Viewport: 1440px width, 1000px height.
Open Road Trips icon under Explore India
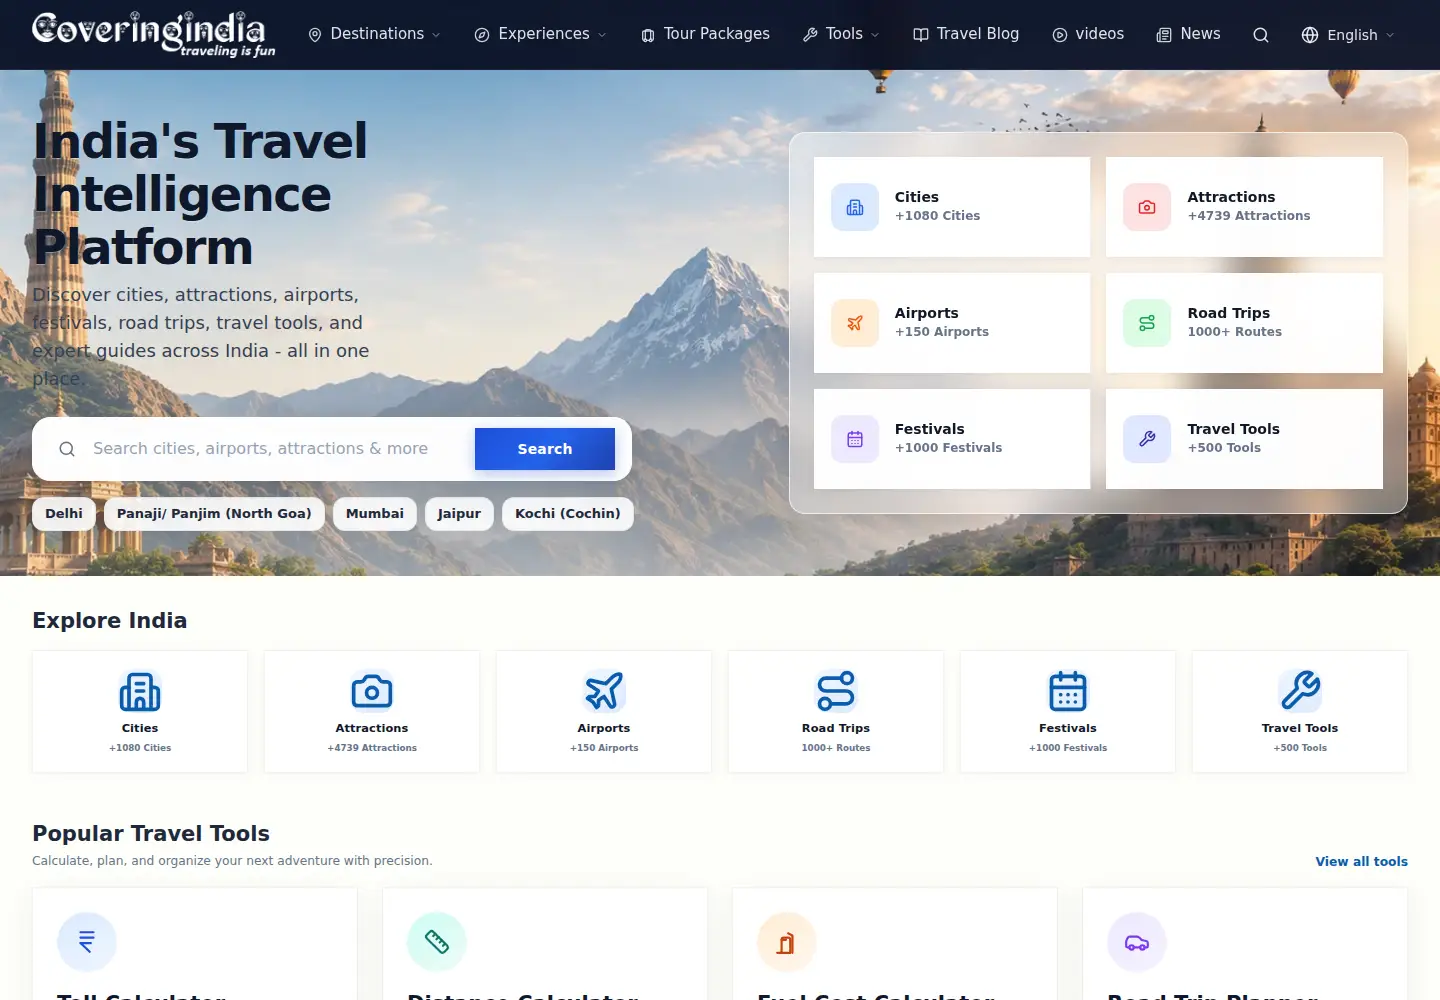[836, 691]
